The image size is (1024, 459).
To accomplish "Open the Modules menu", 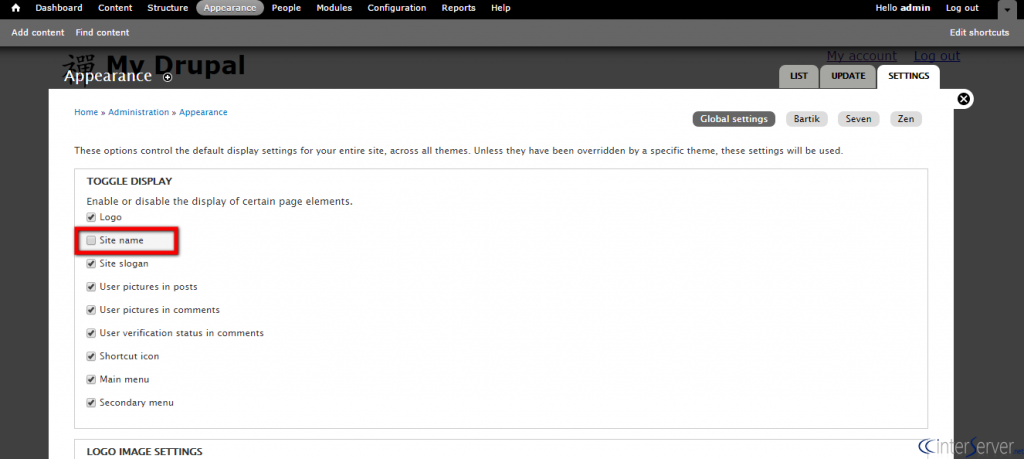I will [334, 8].
